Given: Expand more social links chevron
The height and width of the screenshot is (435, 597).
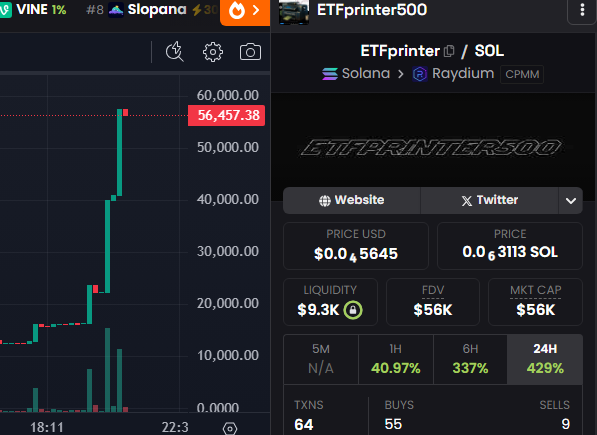Looking at the screenshot, I should [570, 201].
